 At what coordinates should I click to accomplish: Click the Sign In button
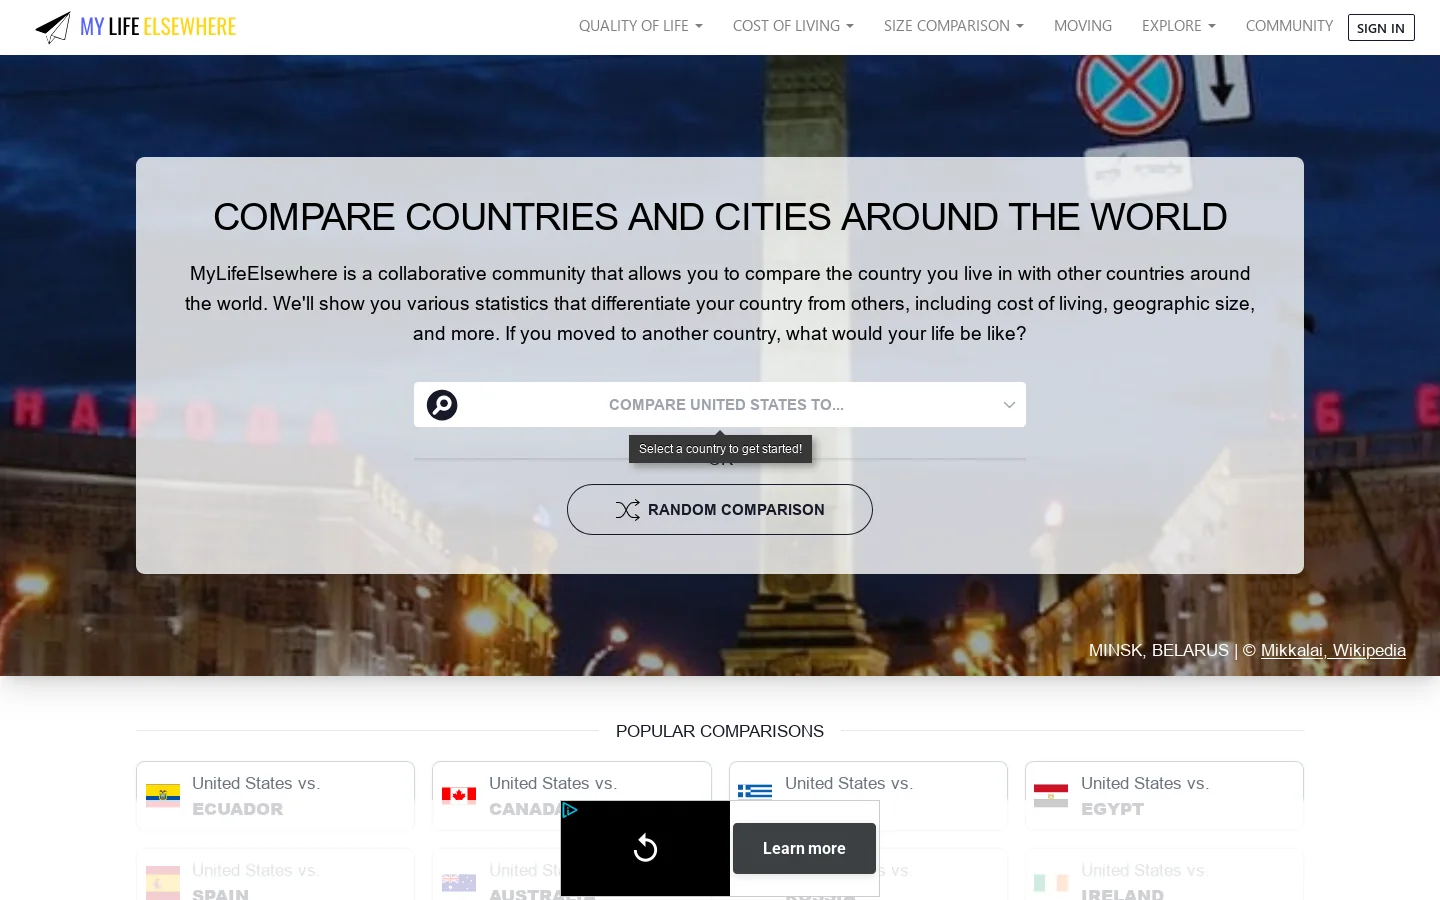click(x=1381, y=27)
